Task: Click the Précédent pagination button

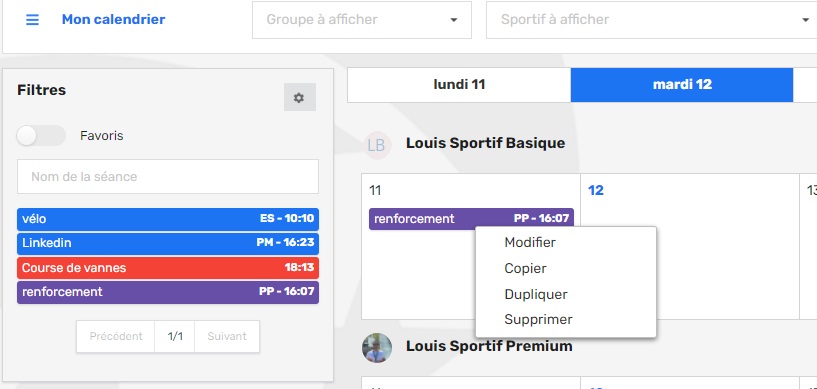Action: (x=116, y=336)
